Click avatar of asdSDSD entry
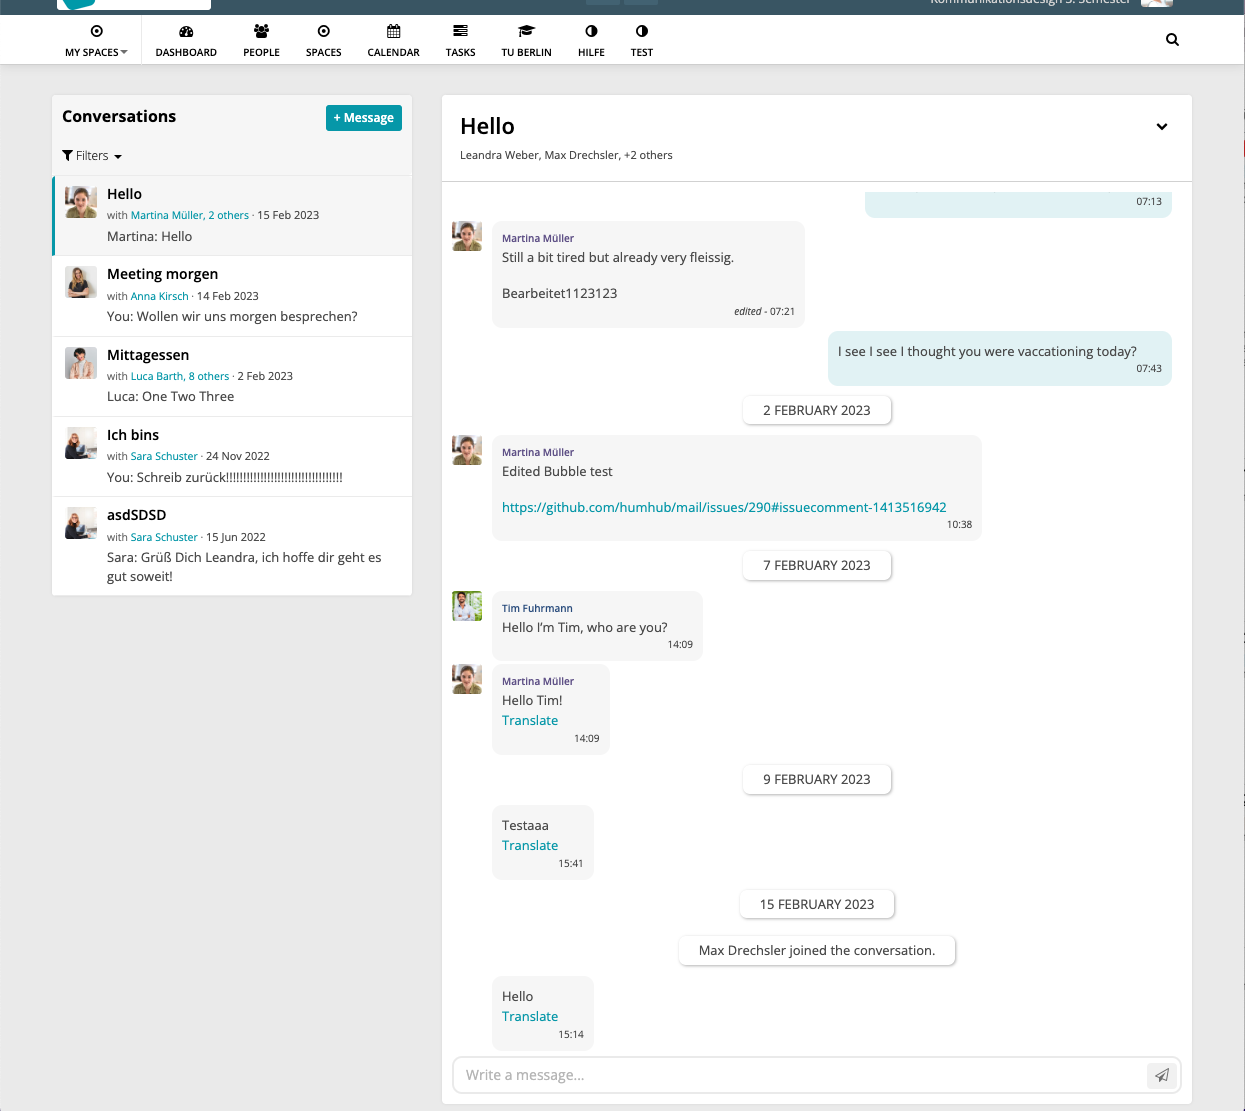Screen dimensions: 1245x1111 tap(81, 523)
